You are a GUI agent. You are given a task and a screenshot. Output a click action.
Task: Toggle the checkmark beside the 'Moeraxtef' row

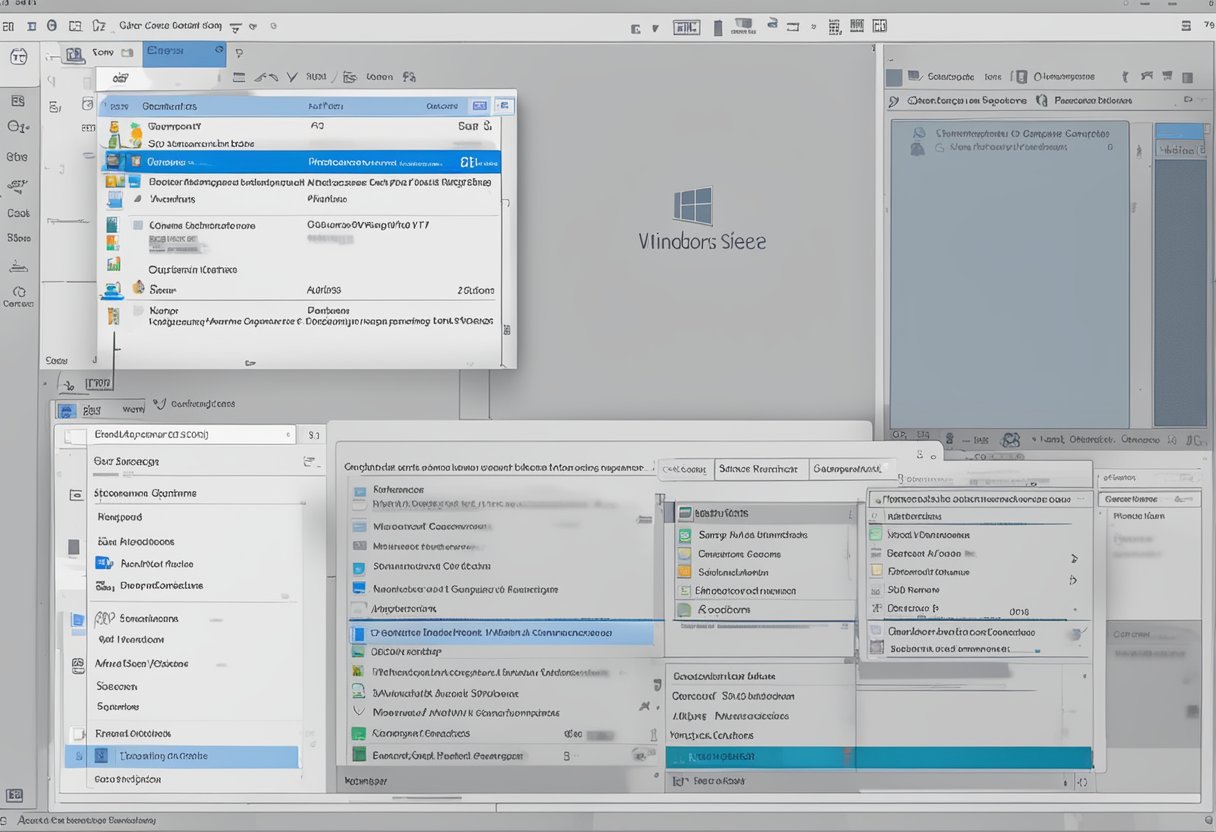click(x=359, y=712)
